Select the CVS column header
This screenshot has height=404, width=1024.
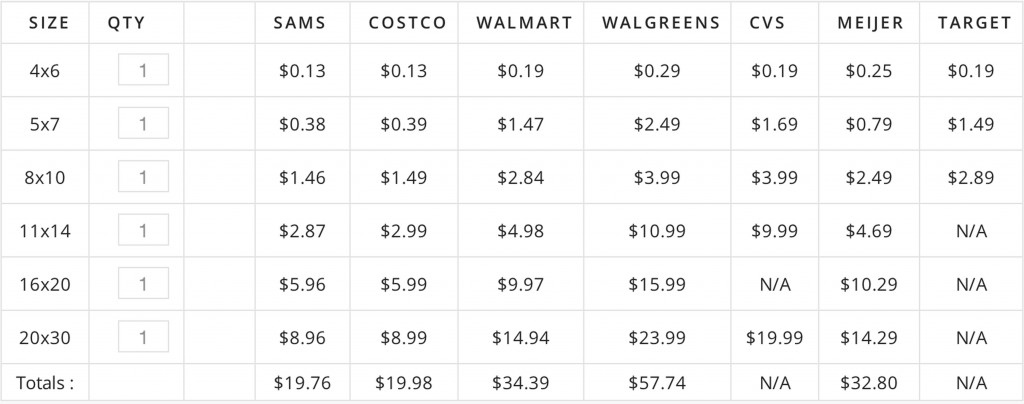pos(767,23)
